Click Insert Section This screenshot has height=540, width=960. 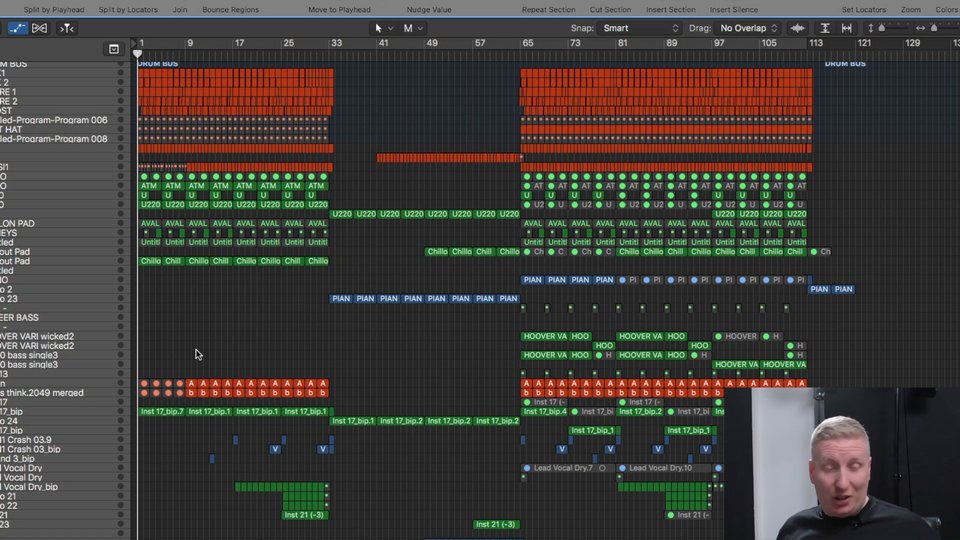coord(670,10)
